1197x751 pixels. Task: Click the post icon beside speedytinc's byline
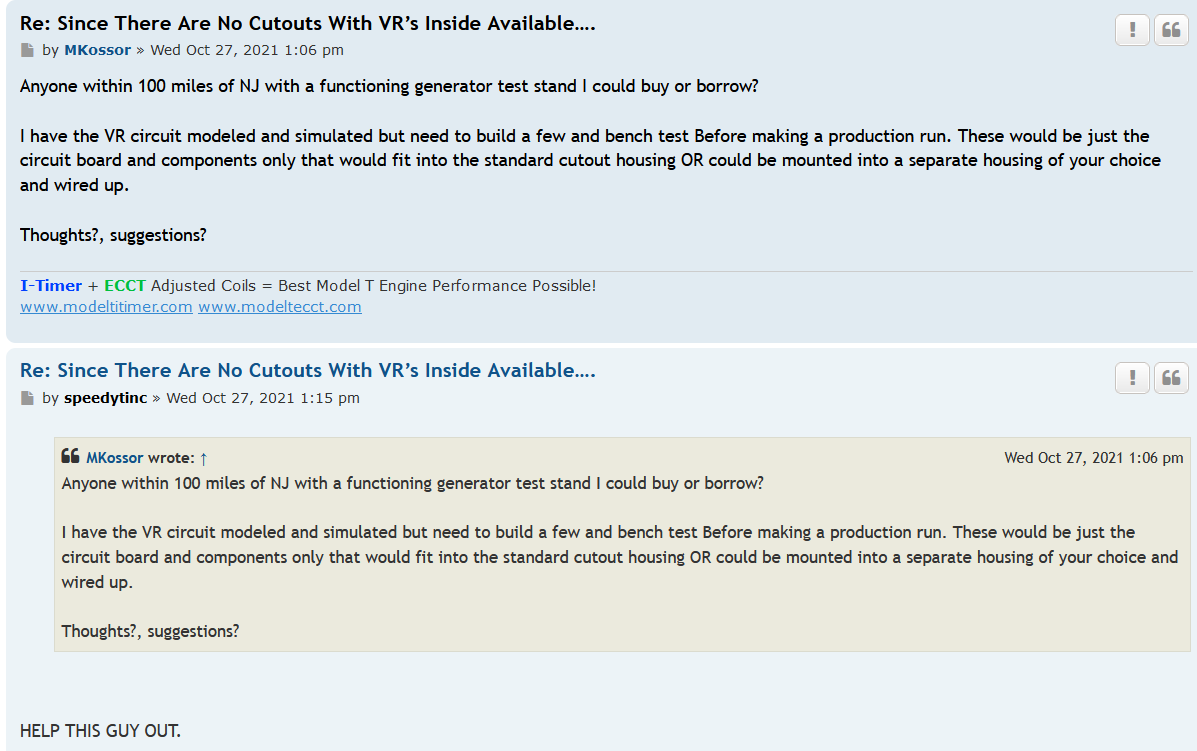point(27,398)
